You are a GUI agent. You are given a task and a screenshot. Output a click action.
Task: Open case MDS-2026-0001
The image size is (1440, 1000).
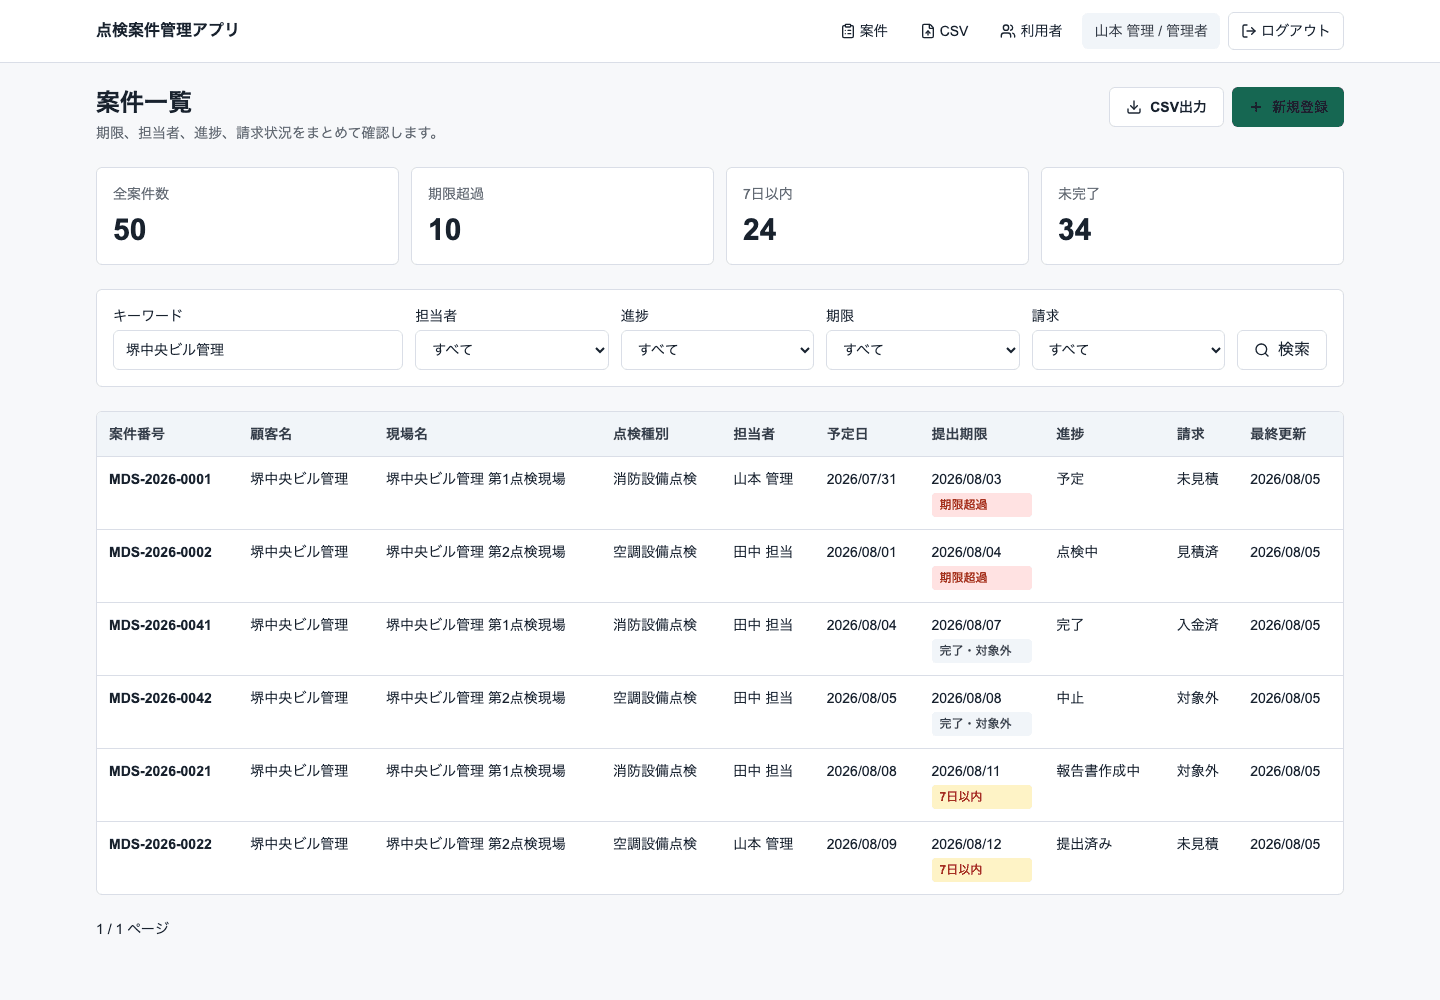(x=160, y=479)
